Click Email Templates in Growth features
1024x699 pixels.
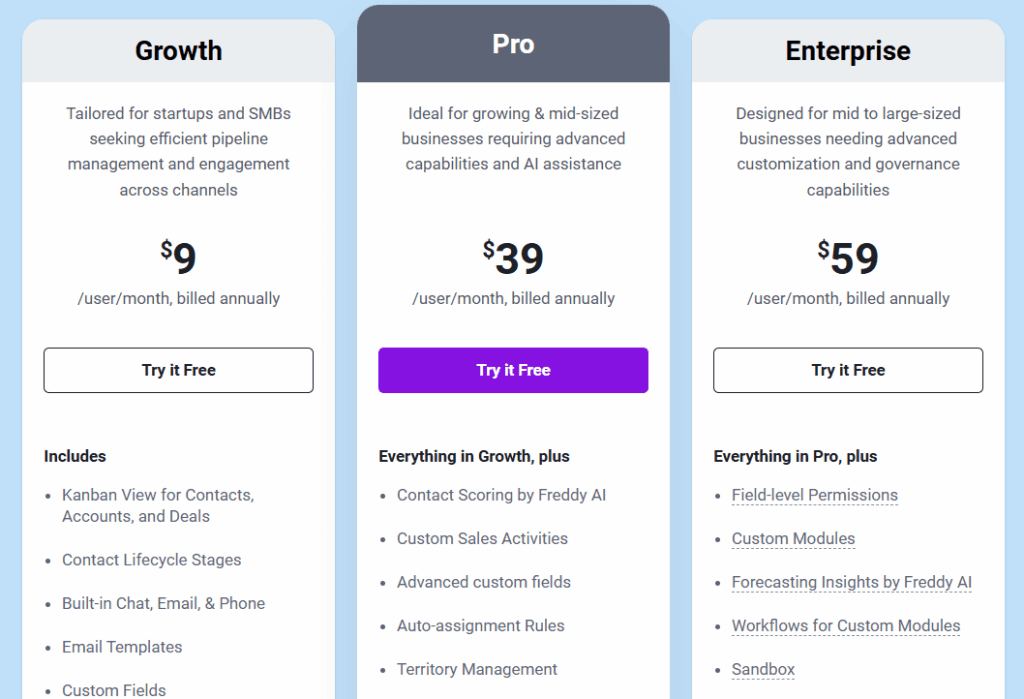[122, 647]
